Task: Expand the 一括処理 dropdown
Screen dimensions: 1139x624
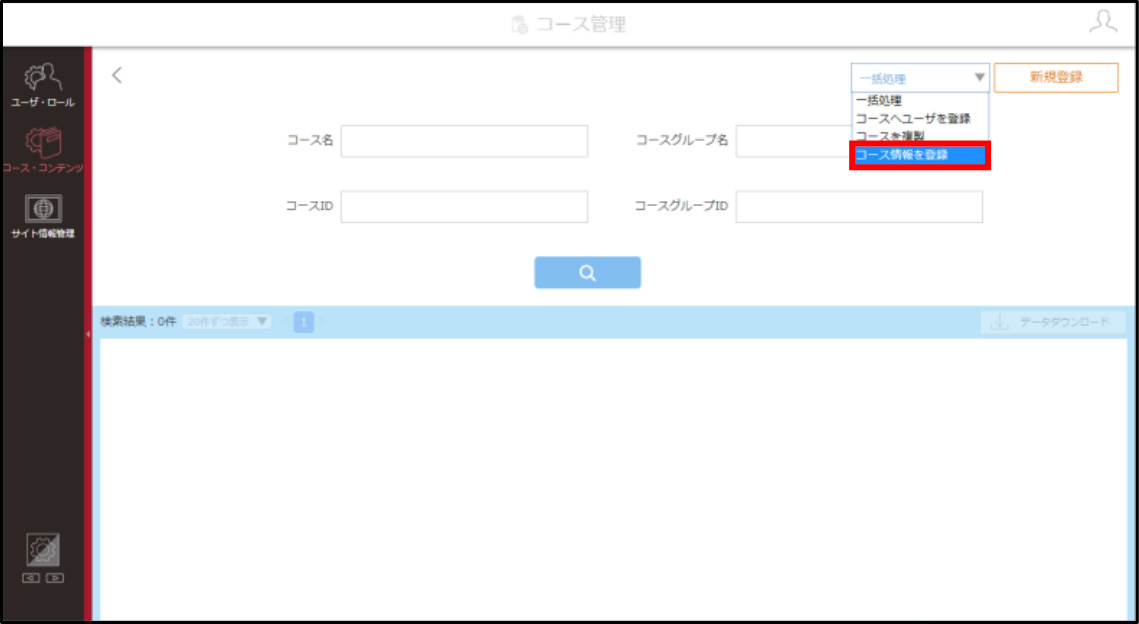Action: (920, 78)
